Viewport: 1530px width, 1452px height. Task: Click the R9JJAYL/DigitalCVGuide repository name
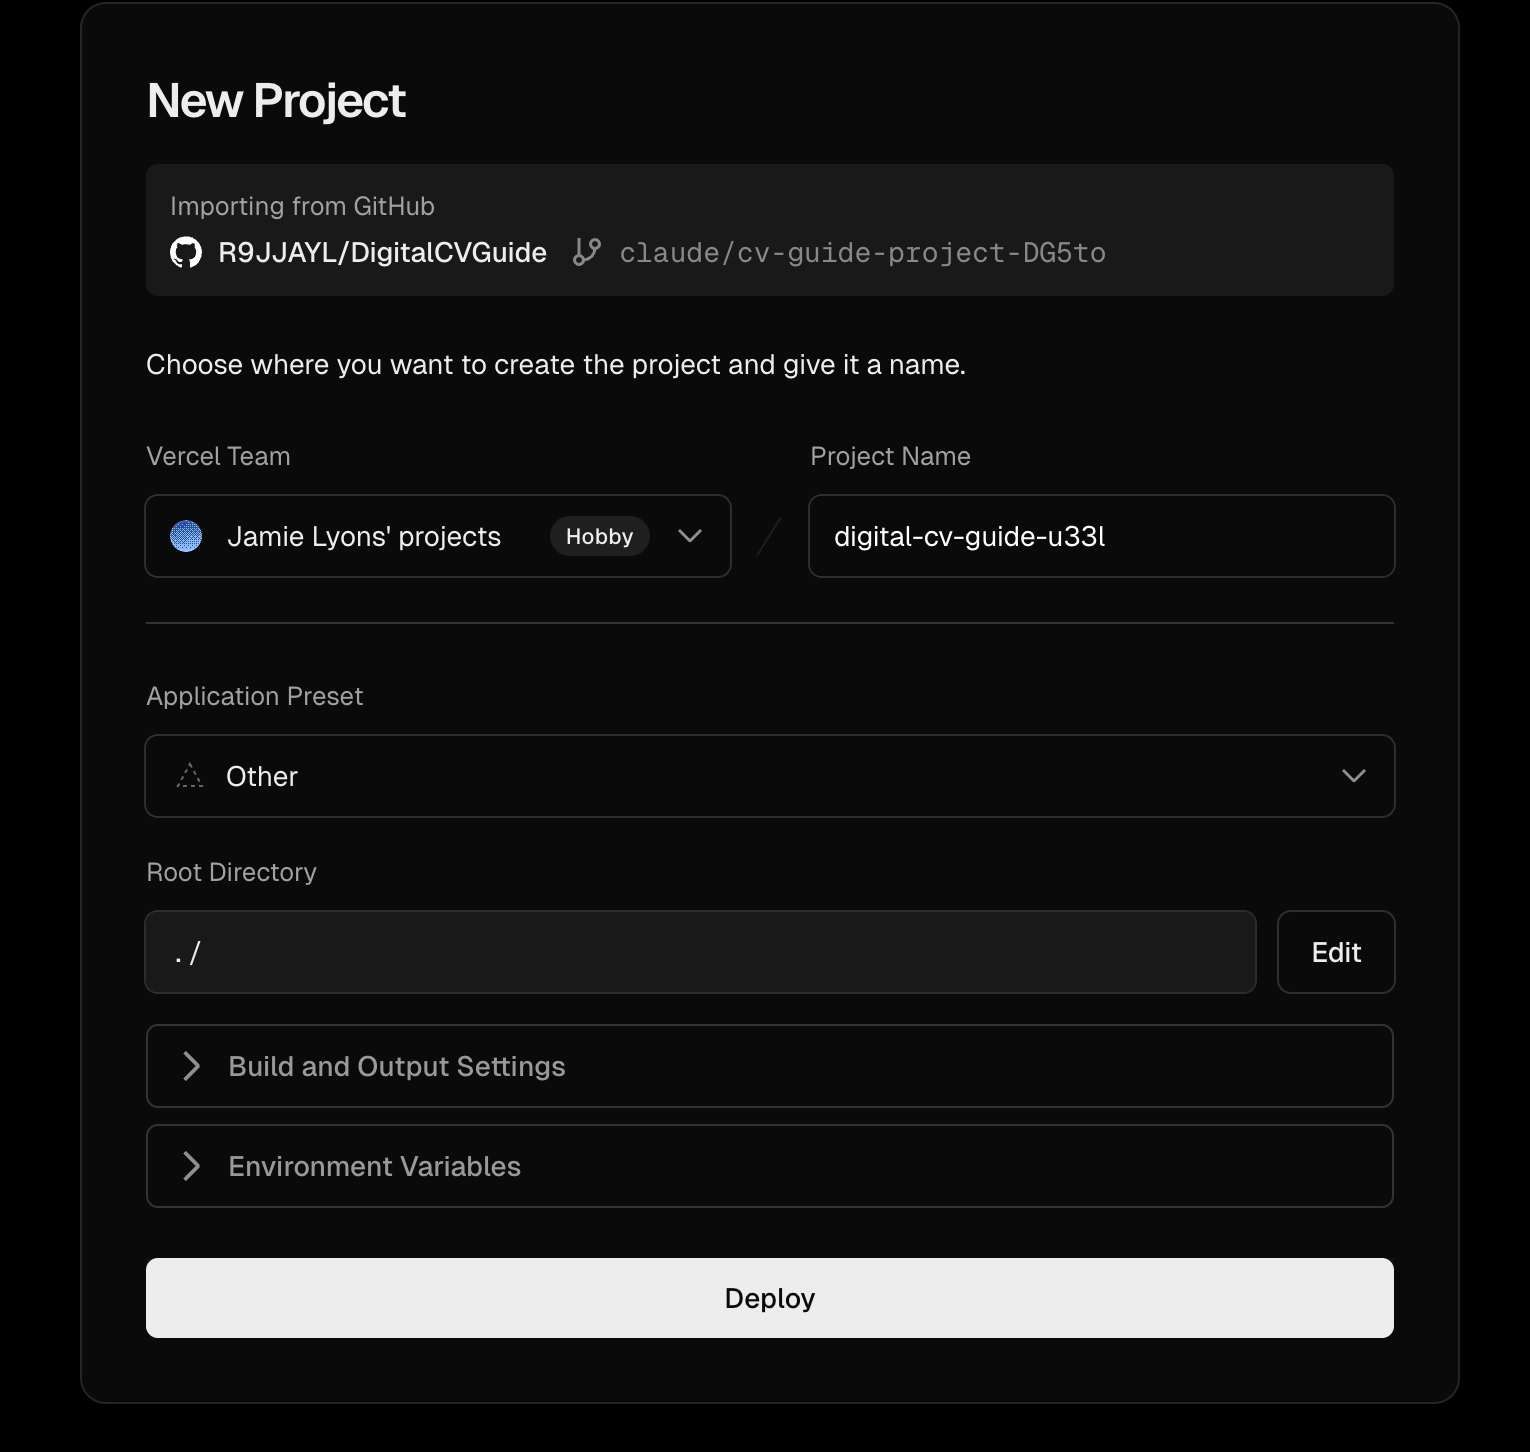[382, 253]
